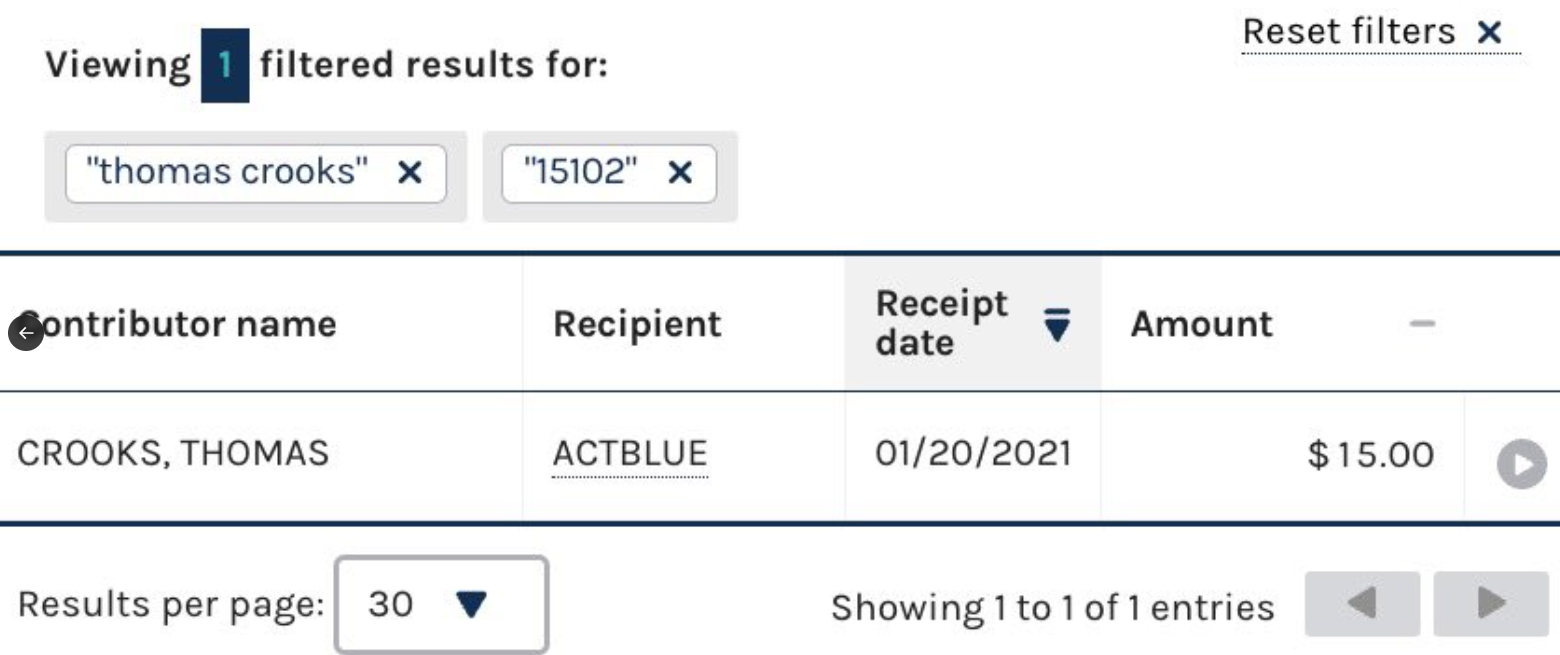Remove the "15102" zip filter tag
The image size is (1560, 655).
pos(680,173)
